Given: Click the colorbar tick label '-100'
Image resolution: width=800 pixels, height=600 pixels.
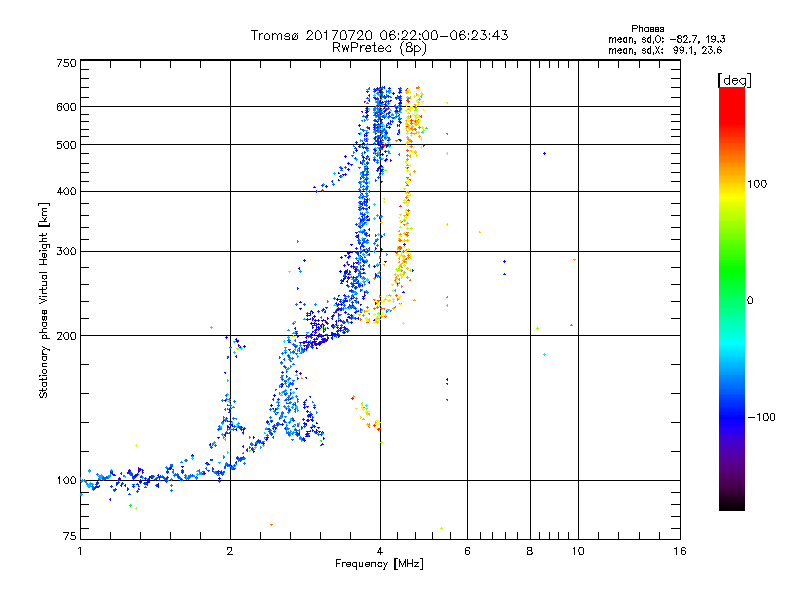Looking at the screenshot, I should click(761, 417).
